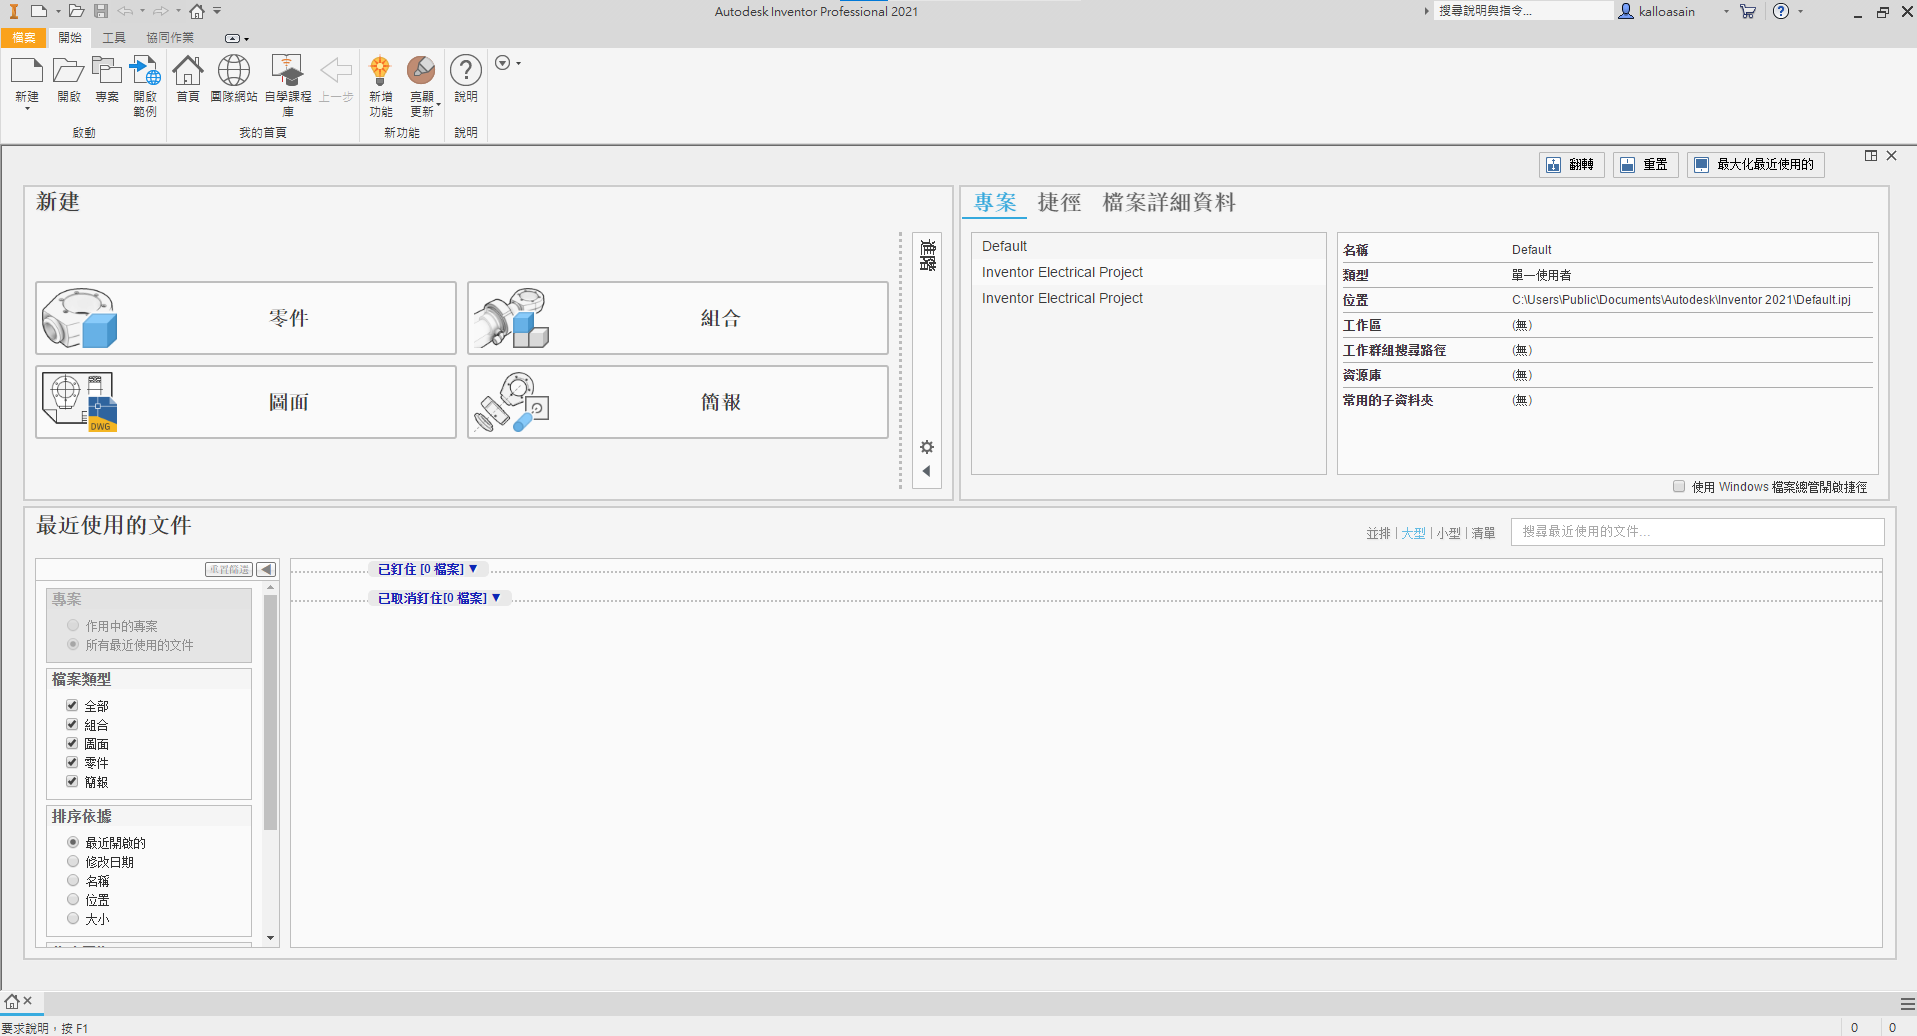The width and height of the screenshot is (1917, 1036).
Task: Select 位置 sort radio button
Action: 73,900
